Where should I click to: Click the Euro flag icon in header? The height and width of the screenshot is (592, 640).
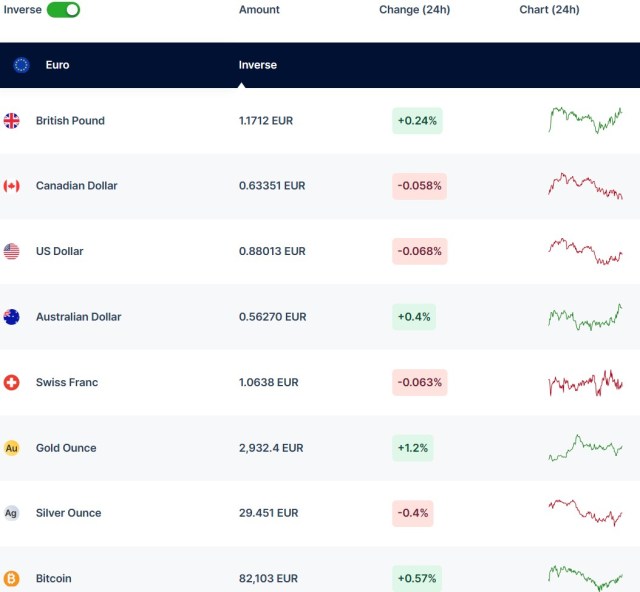point(21,65)
